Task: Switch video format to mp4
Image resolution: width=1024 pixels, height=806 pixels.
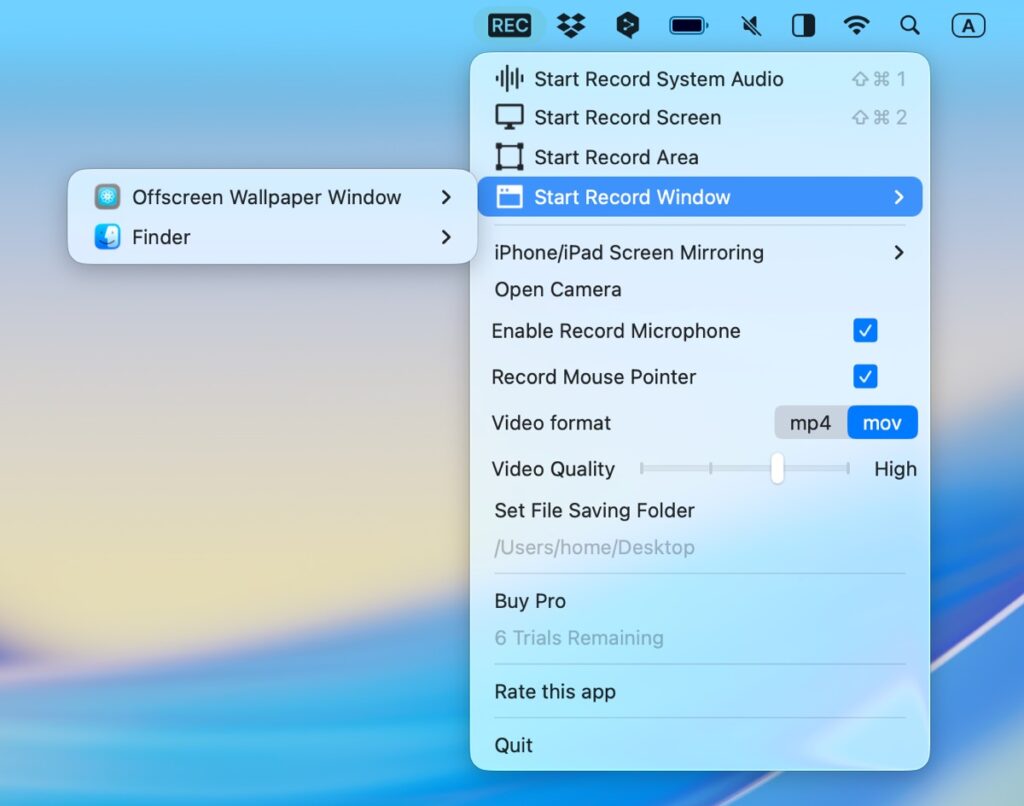Action: [810, 423]
